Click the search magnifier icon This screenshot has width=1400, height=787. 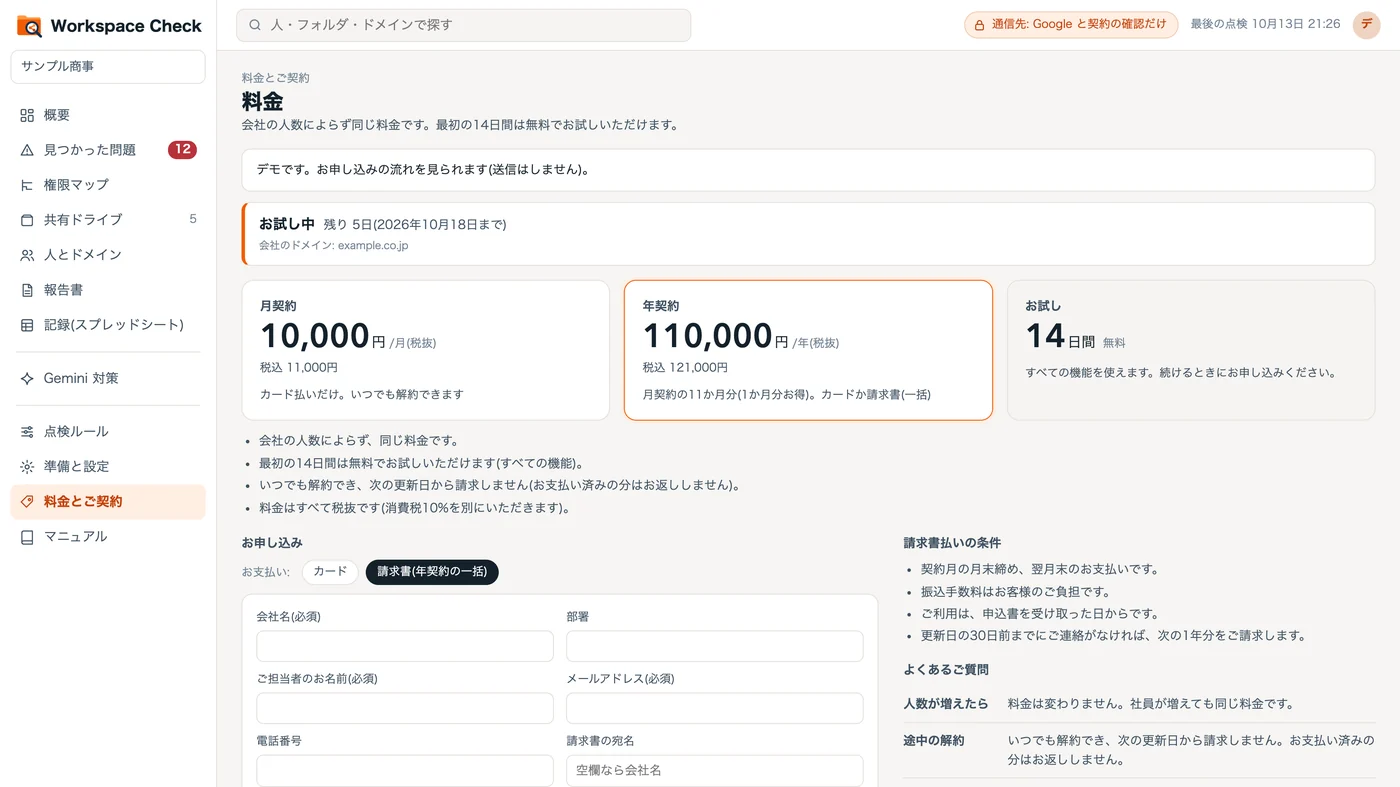[255, 25]
